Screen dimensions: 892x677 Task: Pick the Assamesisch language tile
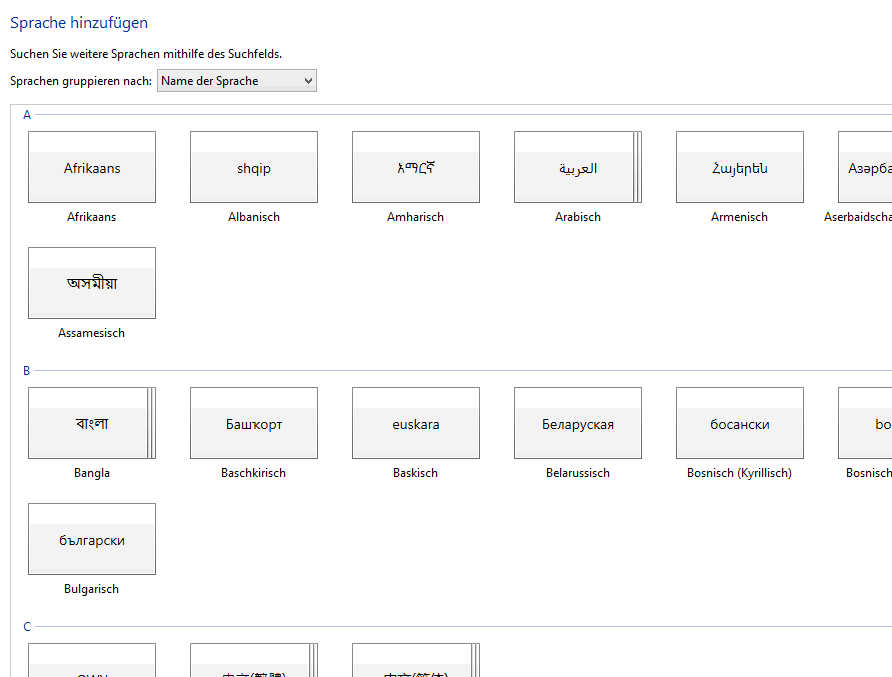click(x=92, y=284)
